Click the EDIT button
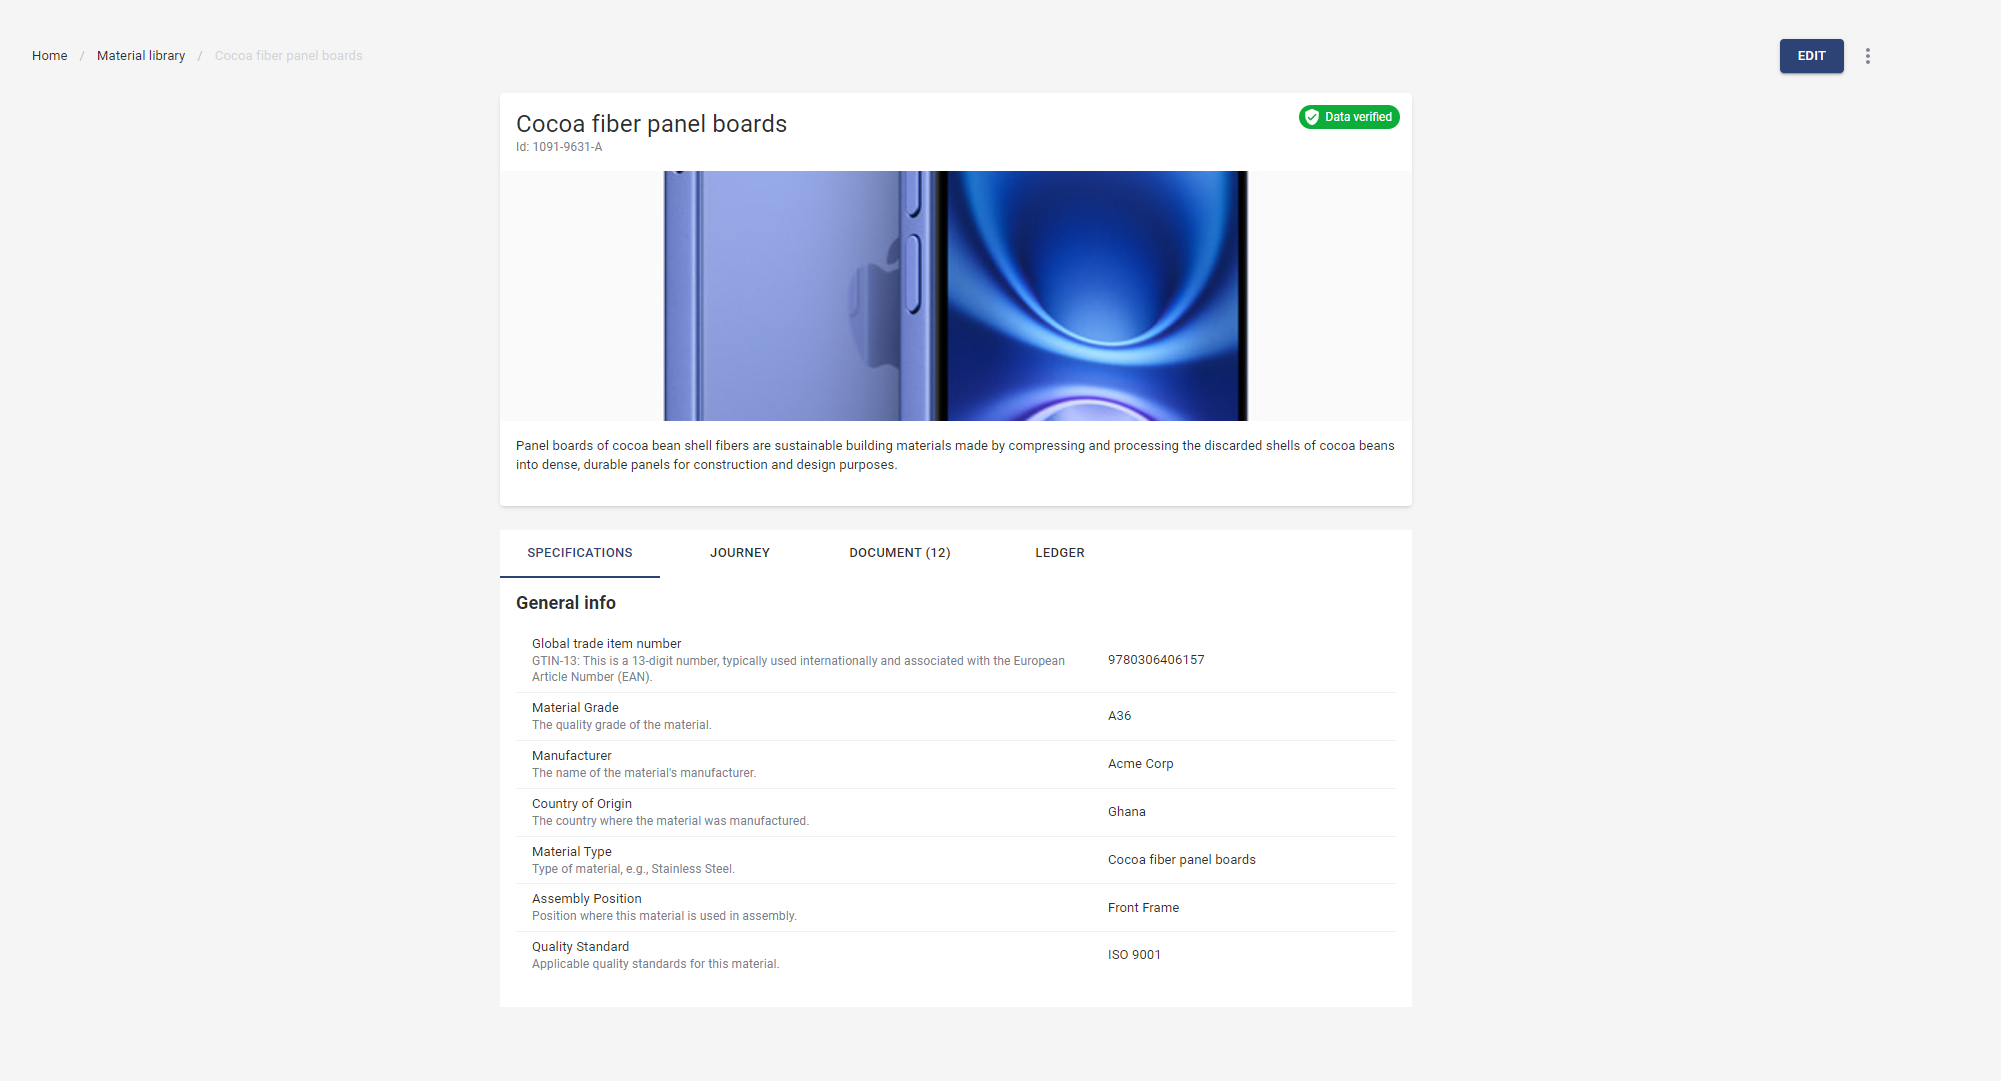Screen dimensions: 2001x1081 tap(1811, 56)
